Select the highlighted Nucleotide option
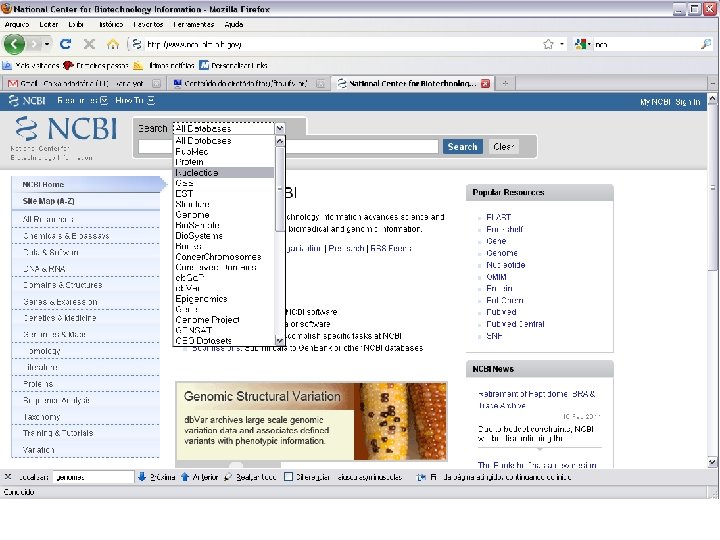720x540 pixels. [x=224, y=173]
